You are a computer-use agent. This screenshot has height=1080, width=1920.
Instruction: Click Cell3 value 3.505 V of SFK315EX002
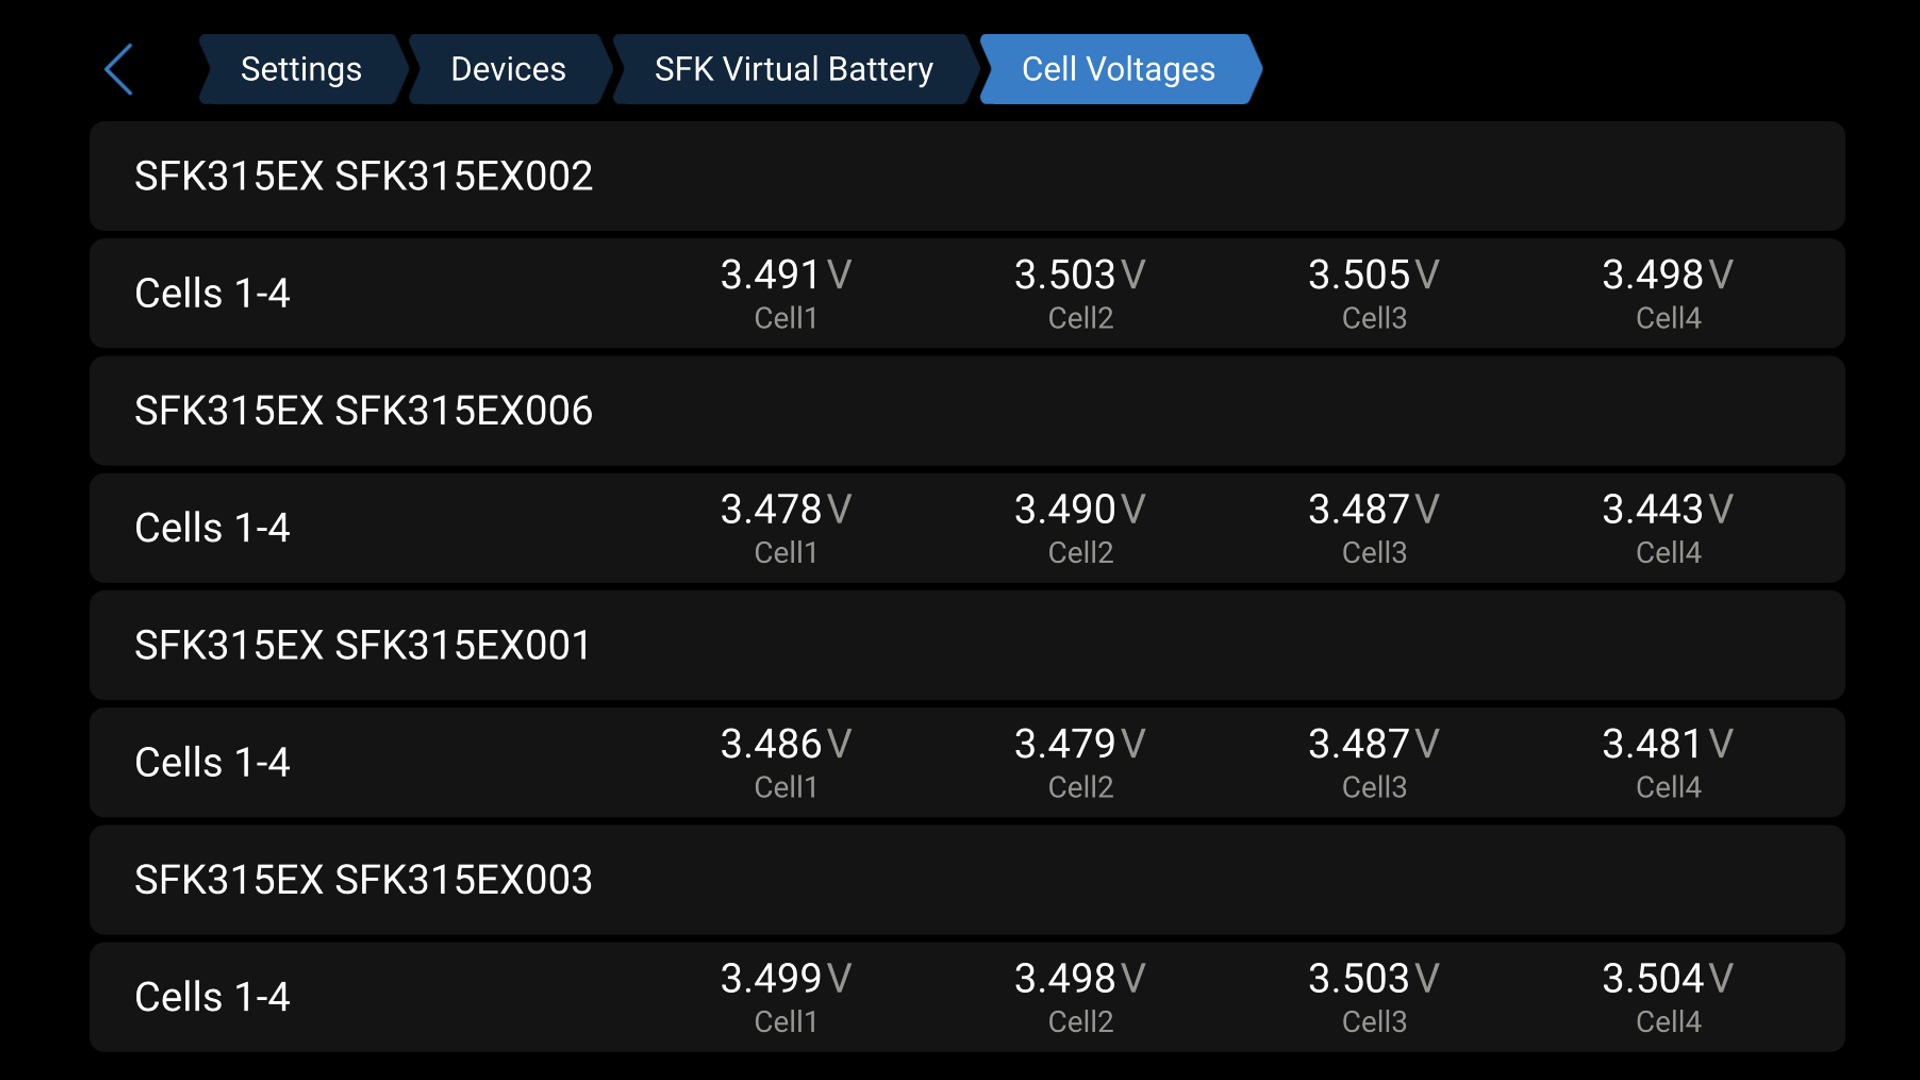[x=1371, y=275]
